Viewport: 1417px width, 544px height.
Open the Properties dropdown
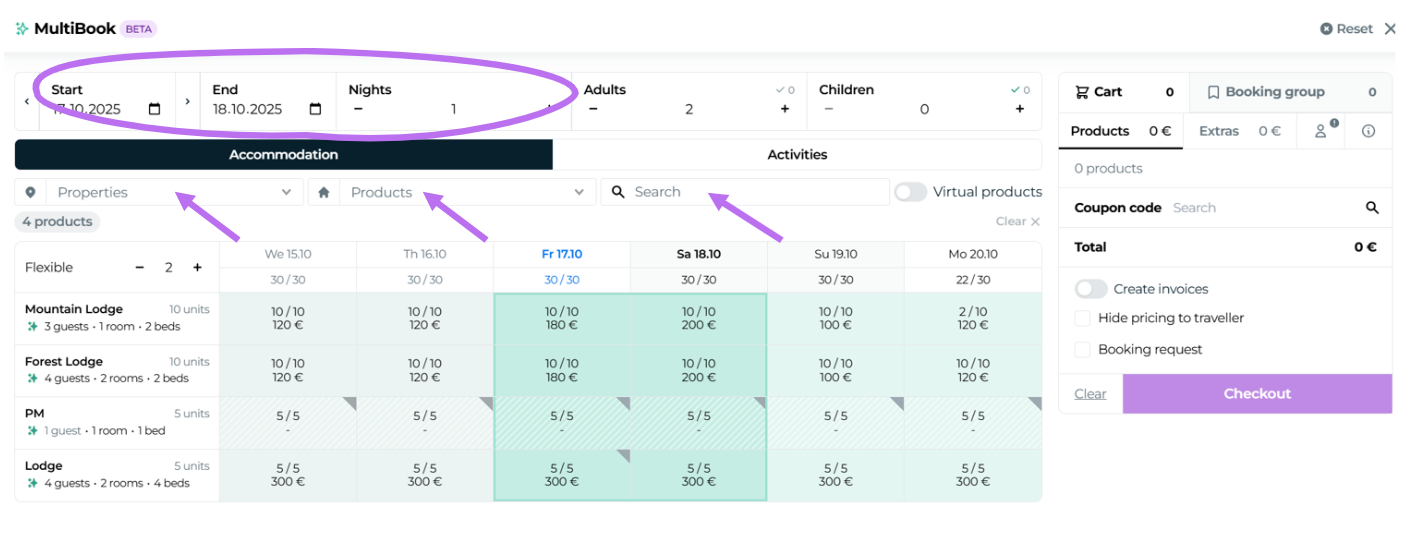(x=172, y=192)
